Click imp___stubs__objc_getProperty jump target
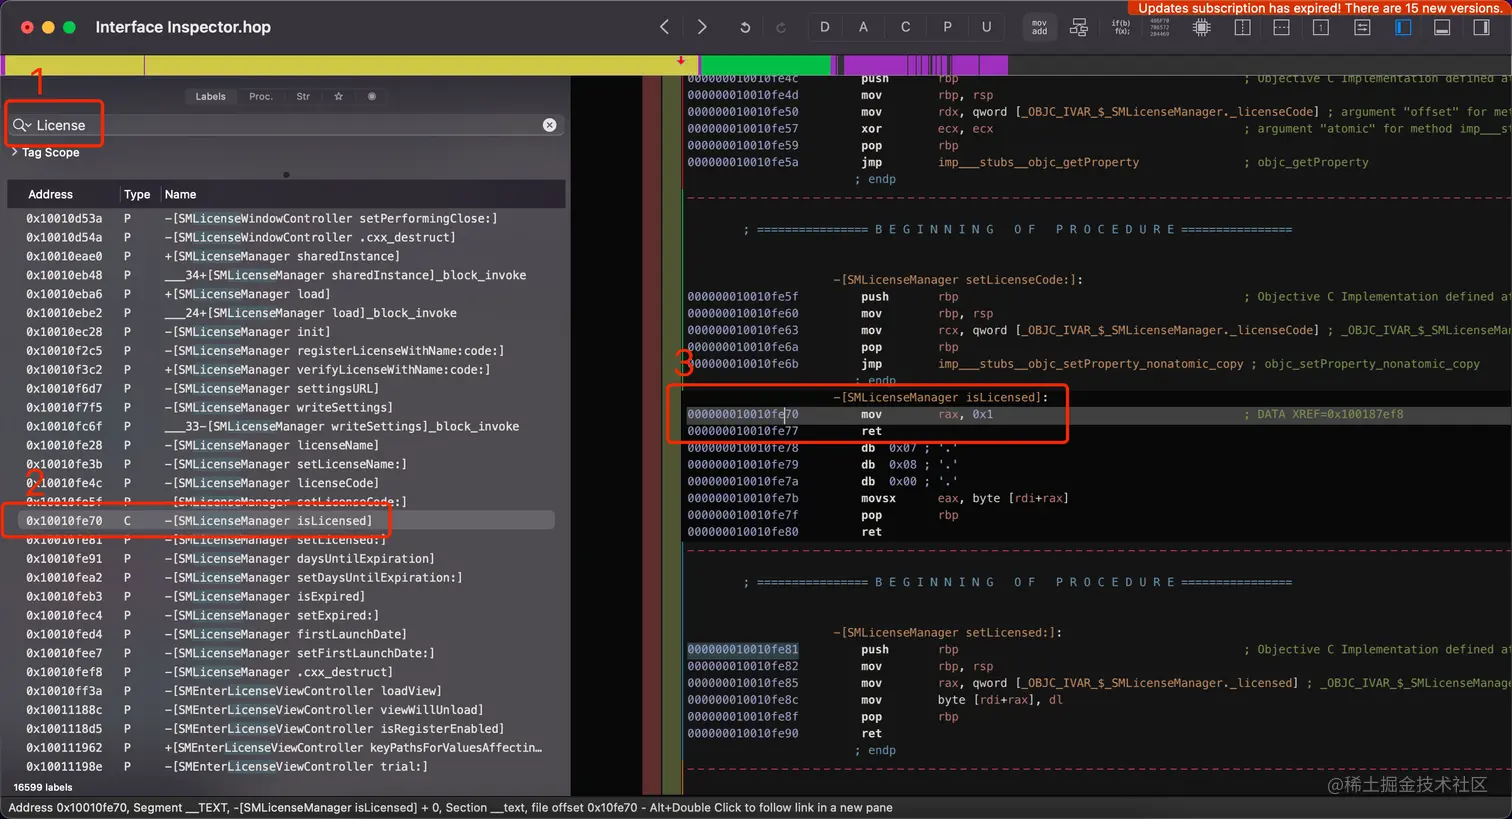Image resolution: width=1512 pixels, height=819 pixels. pos(1038,162)
